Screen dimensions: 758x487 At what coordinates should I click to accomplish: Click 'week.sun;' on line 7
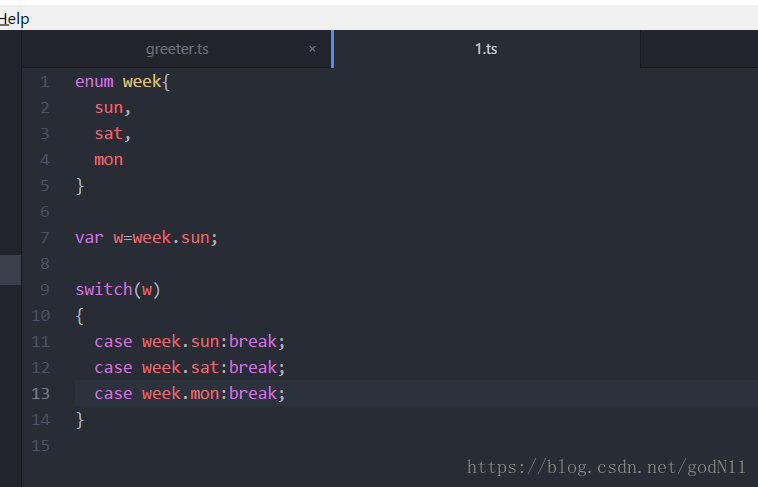pyautogui.click(x=175, y=237)
